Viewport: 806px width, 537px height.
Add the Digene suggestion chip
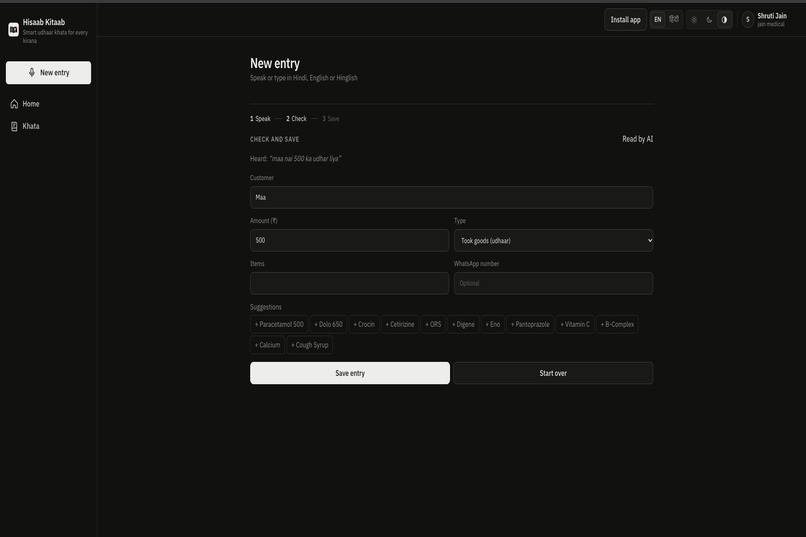463,324
